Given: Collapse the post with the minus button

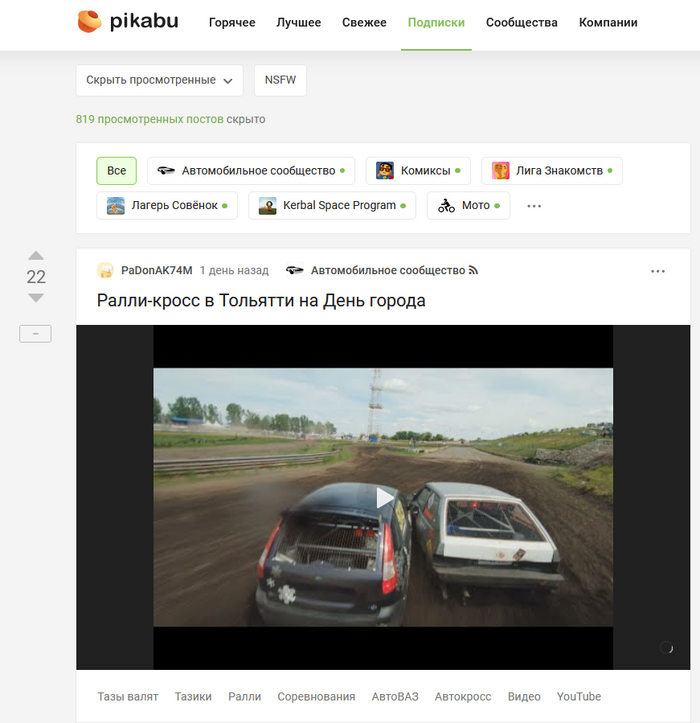Looking at the screenshot, I should pos(35,334).
